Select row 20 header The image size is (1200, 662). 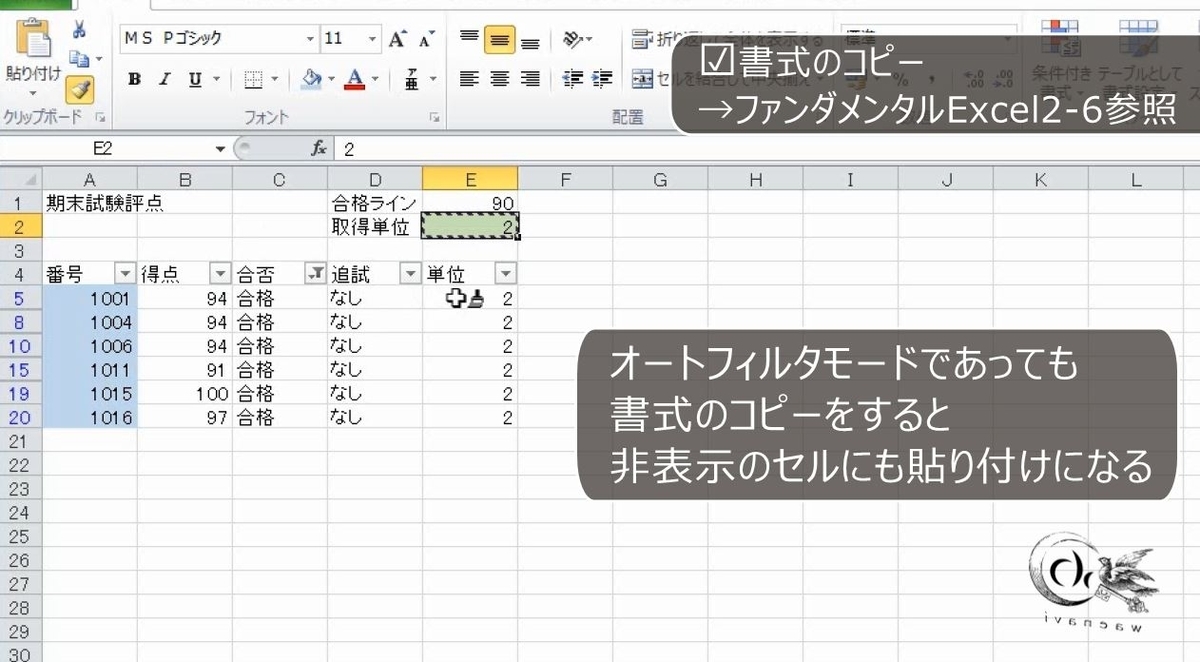click(21, 418)
